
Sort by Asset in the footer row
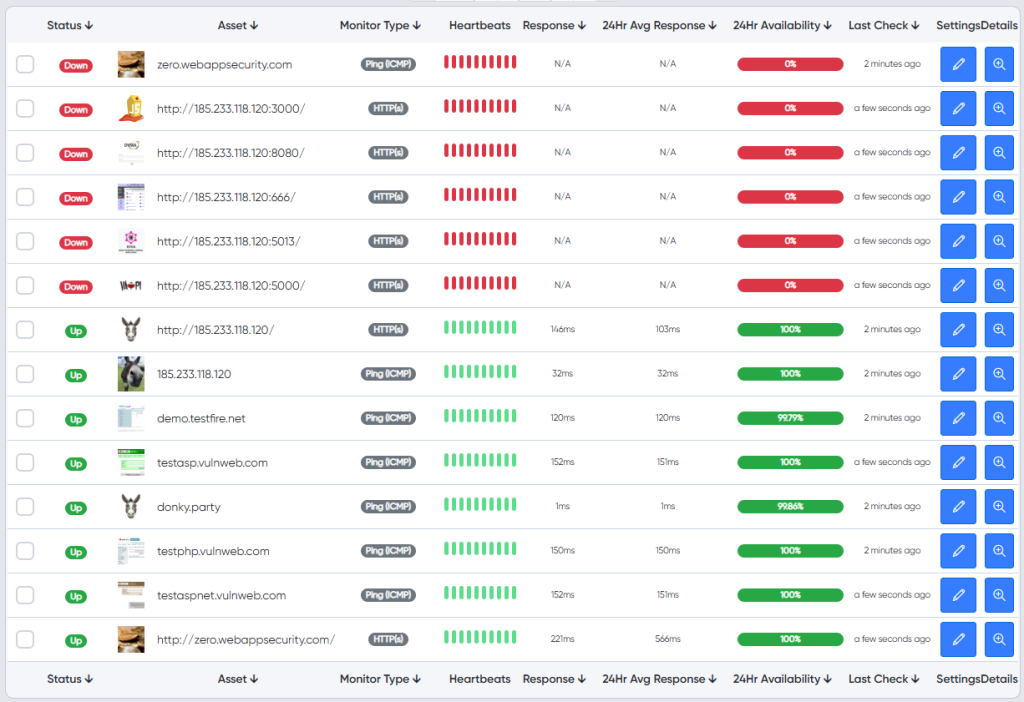(238, 679)
